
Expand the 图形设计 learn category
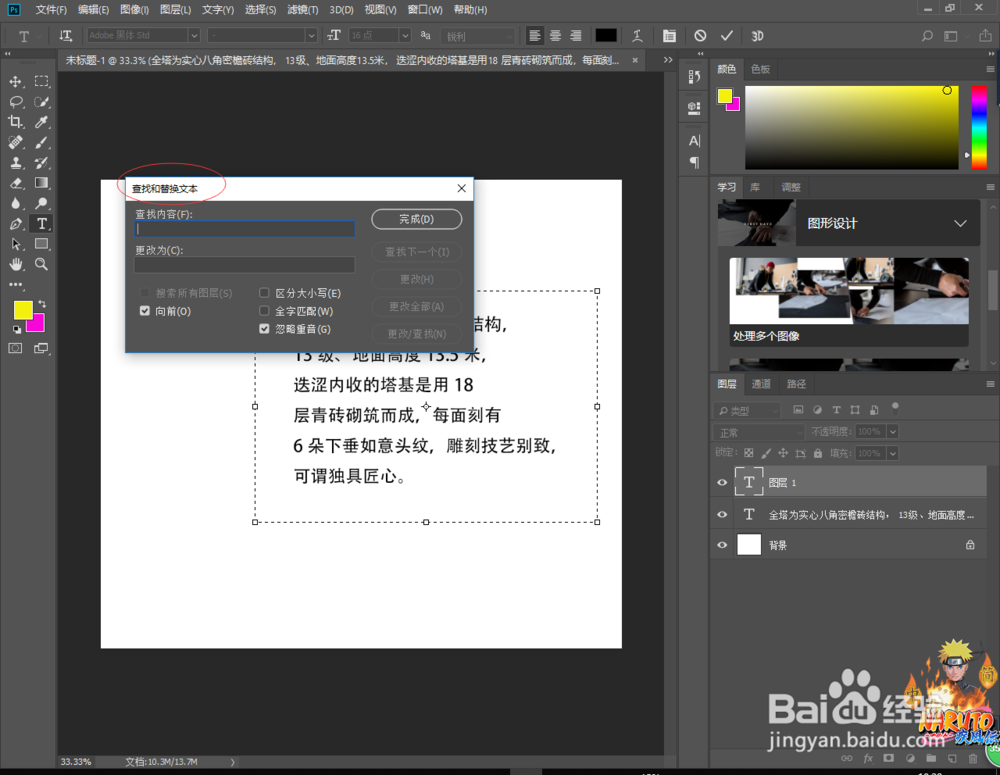960,223
